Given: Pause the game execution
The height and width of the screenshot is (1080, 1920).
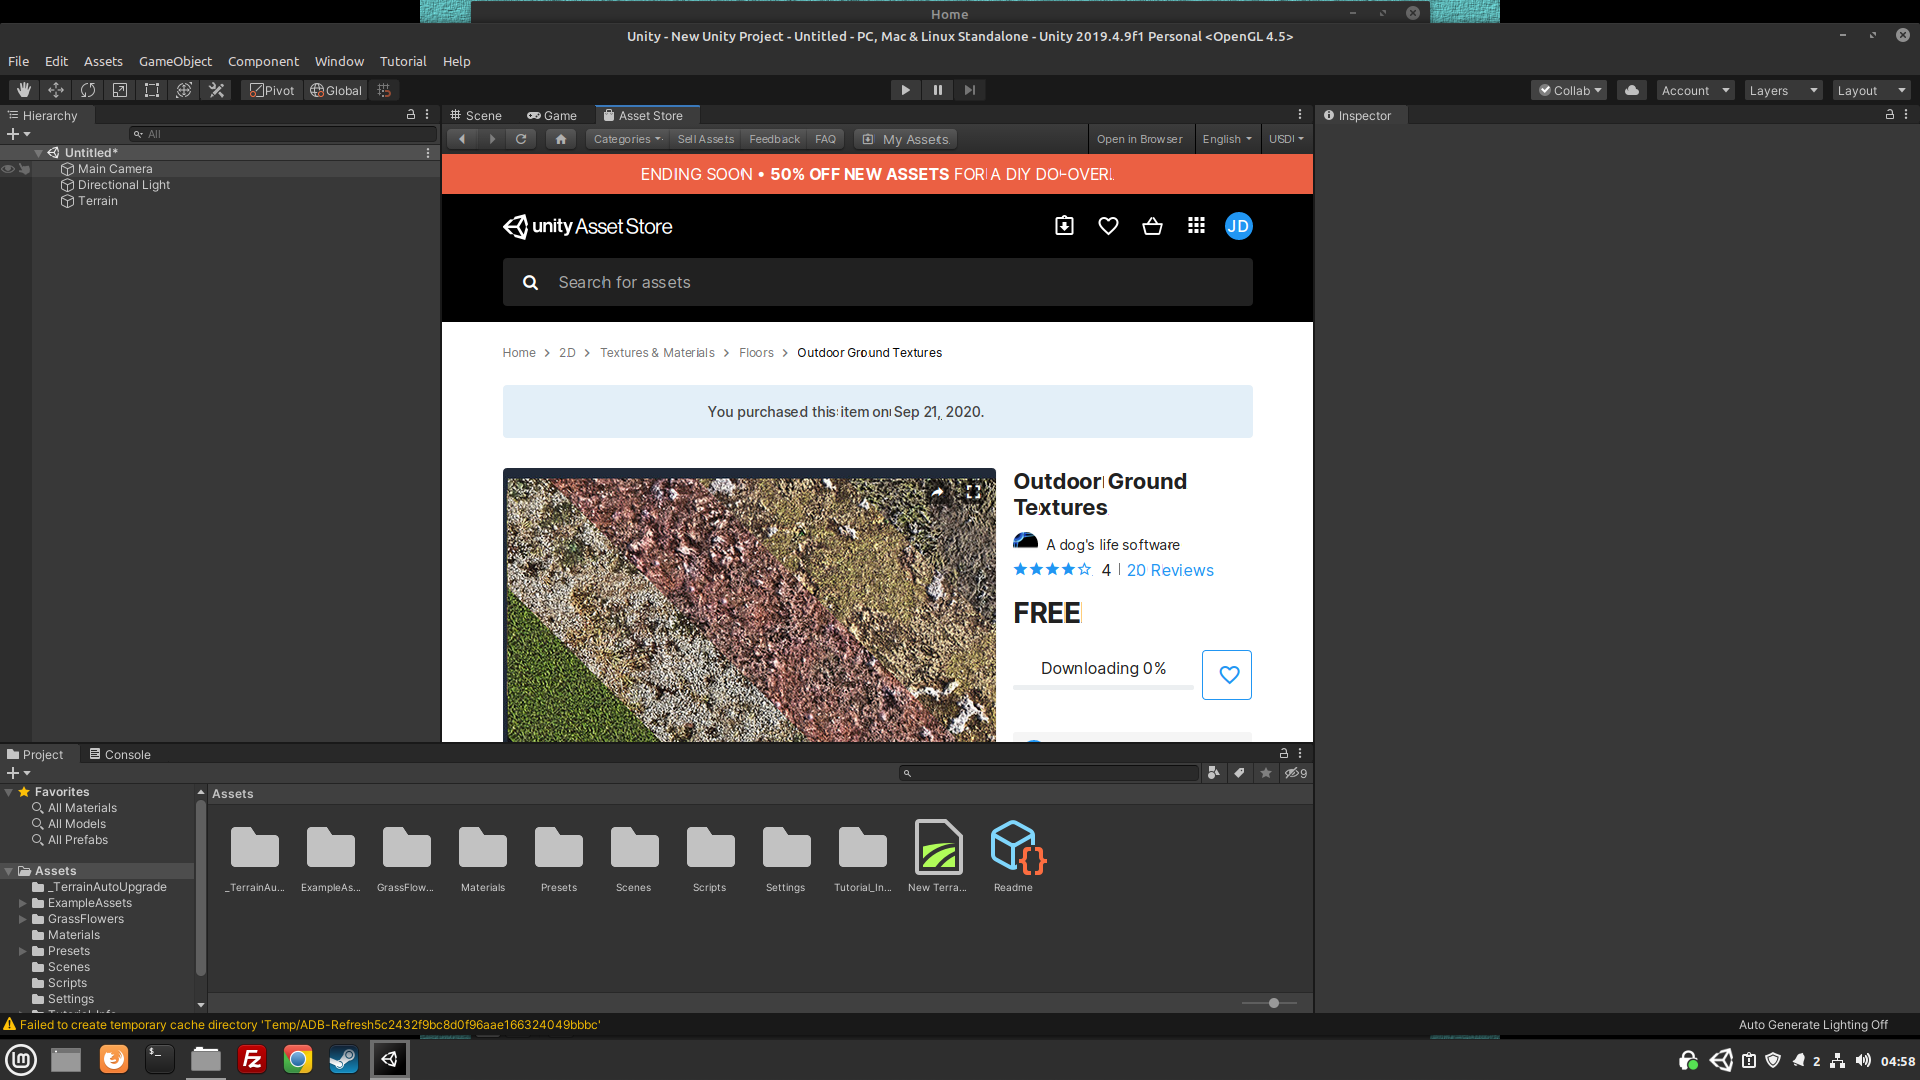Looking at the screenshot, I should coord(937,90).
